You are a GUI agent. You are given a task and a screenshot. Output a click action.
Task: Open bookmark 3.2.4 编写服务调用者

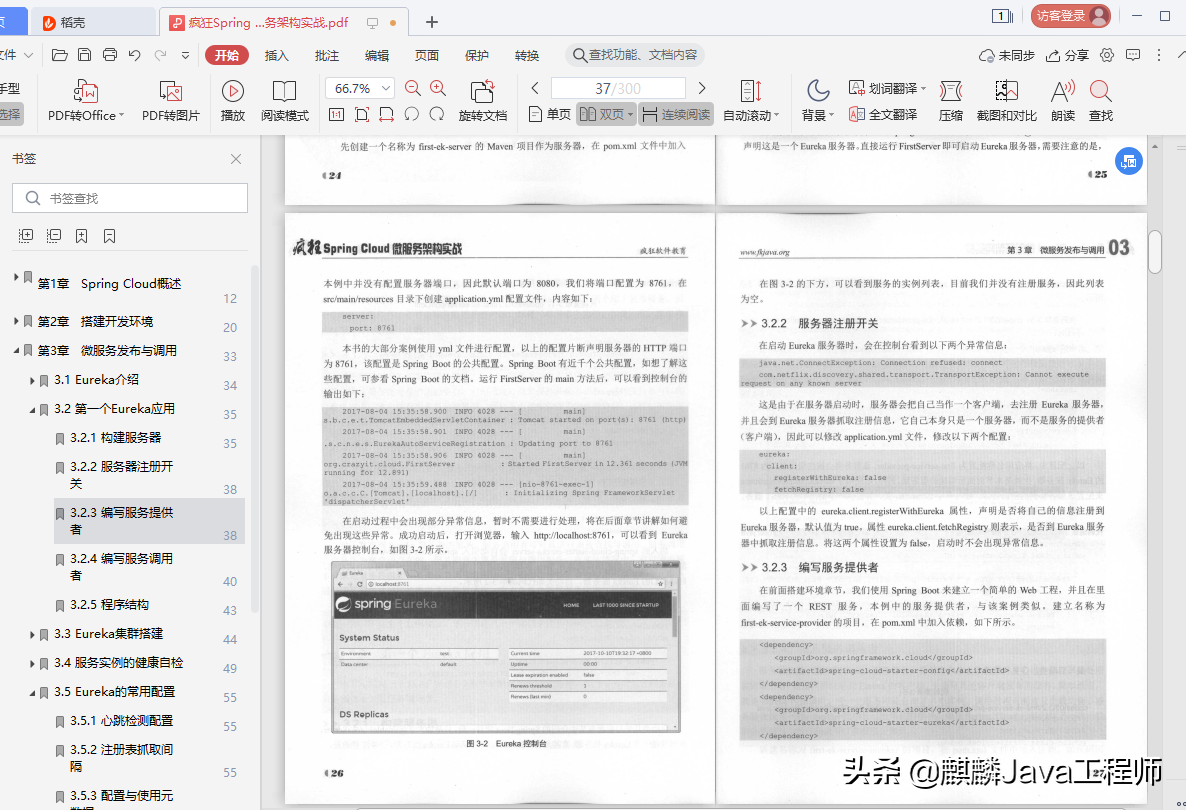121,566
